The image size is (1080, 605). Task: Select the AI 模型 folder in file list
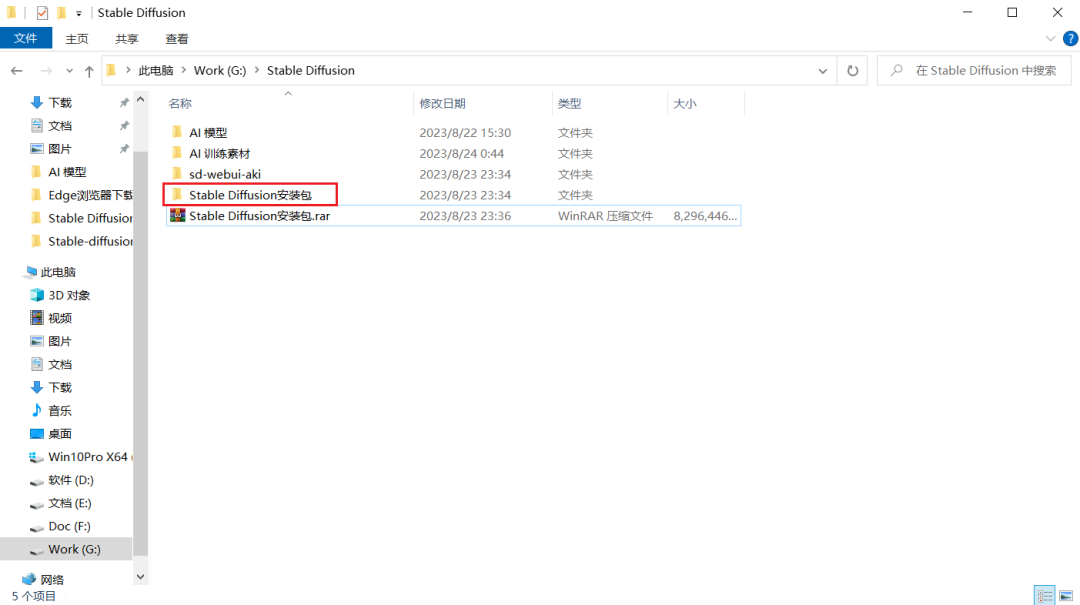pyautogui.click(x=208, y=132)
